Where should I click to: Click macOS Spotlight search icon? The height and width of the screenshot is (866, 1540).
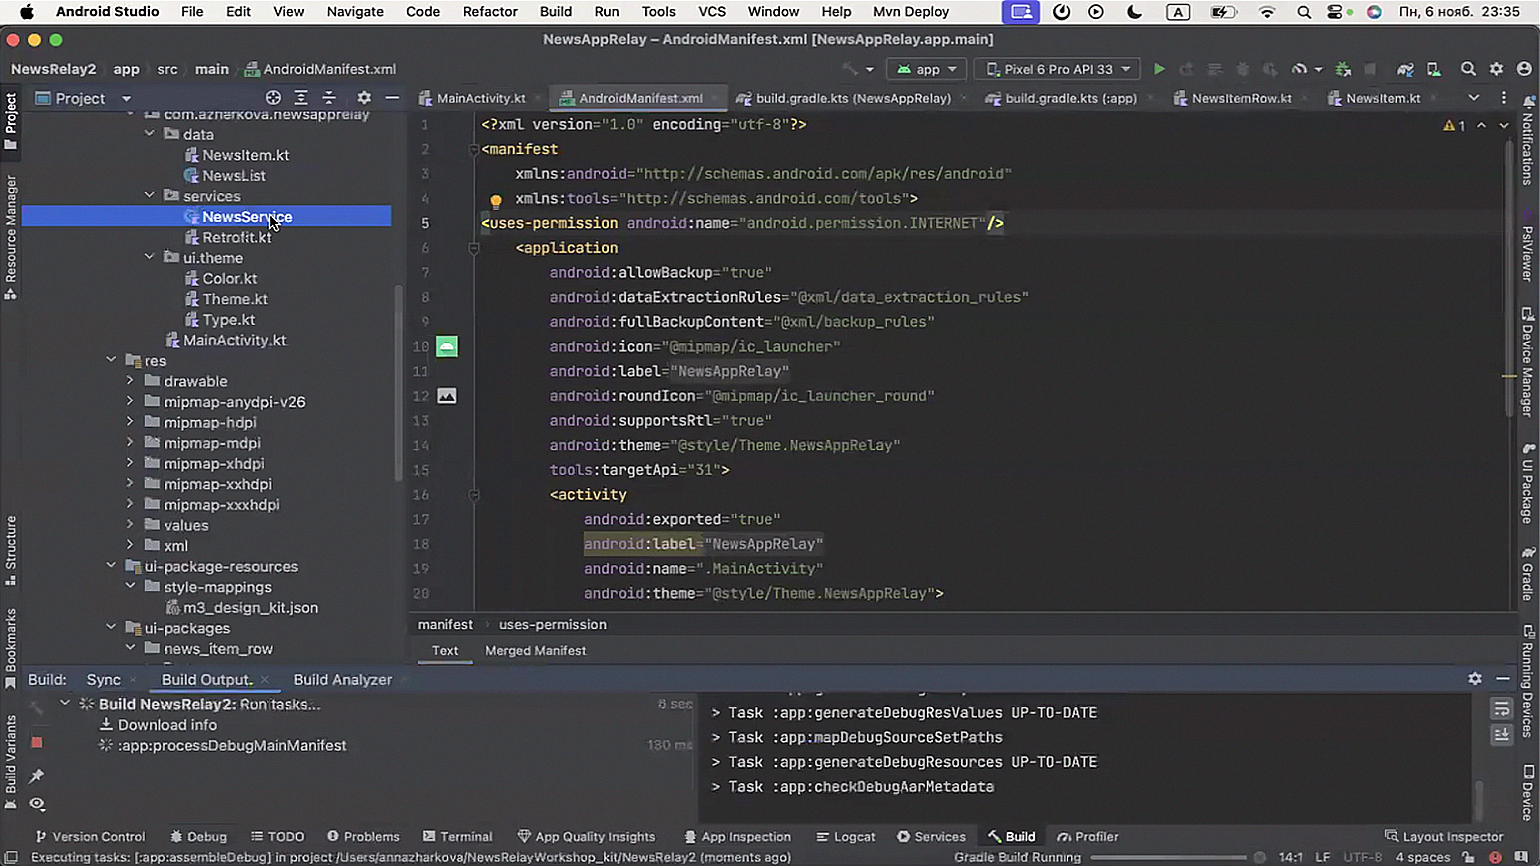click(x=1304, y=12)
